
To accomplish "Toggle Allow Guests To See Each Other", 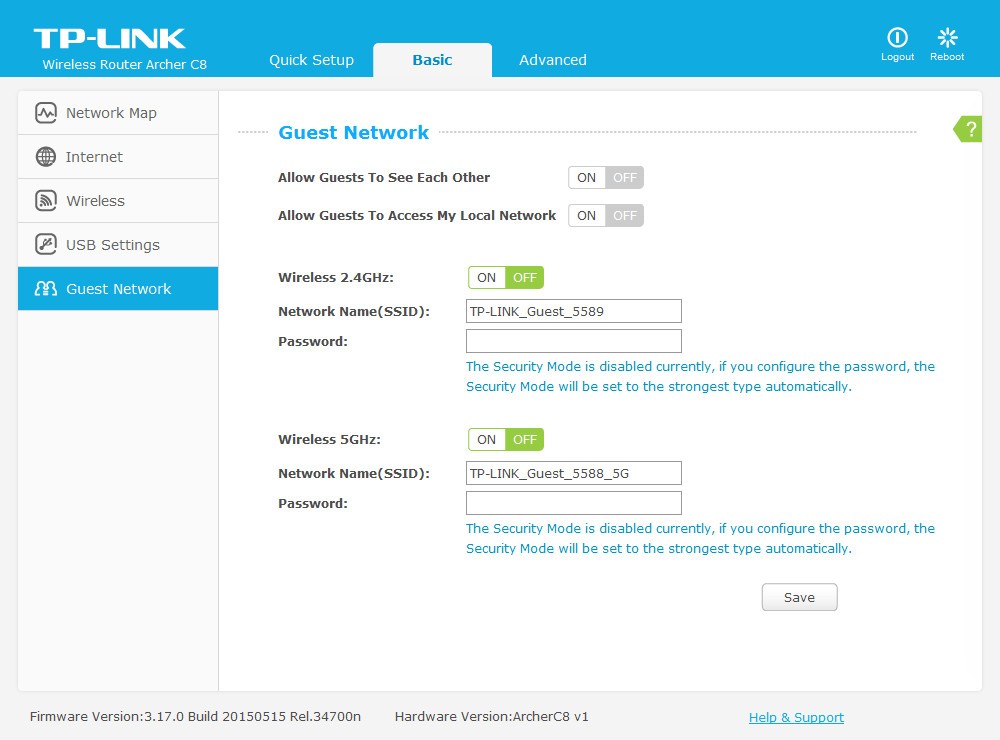I will (606, 178).
